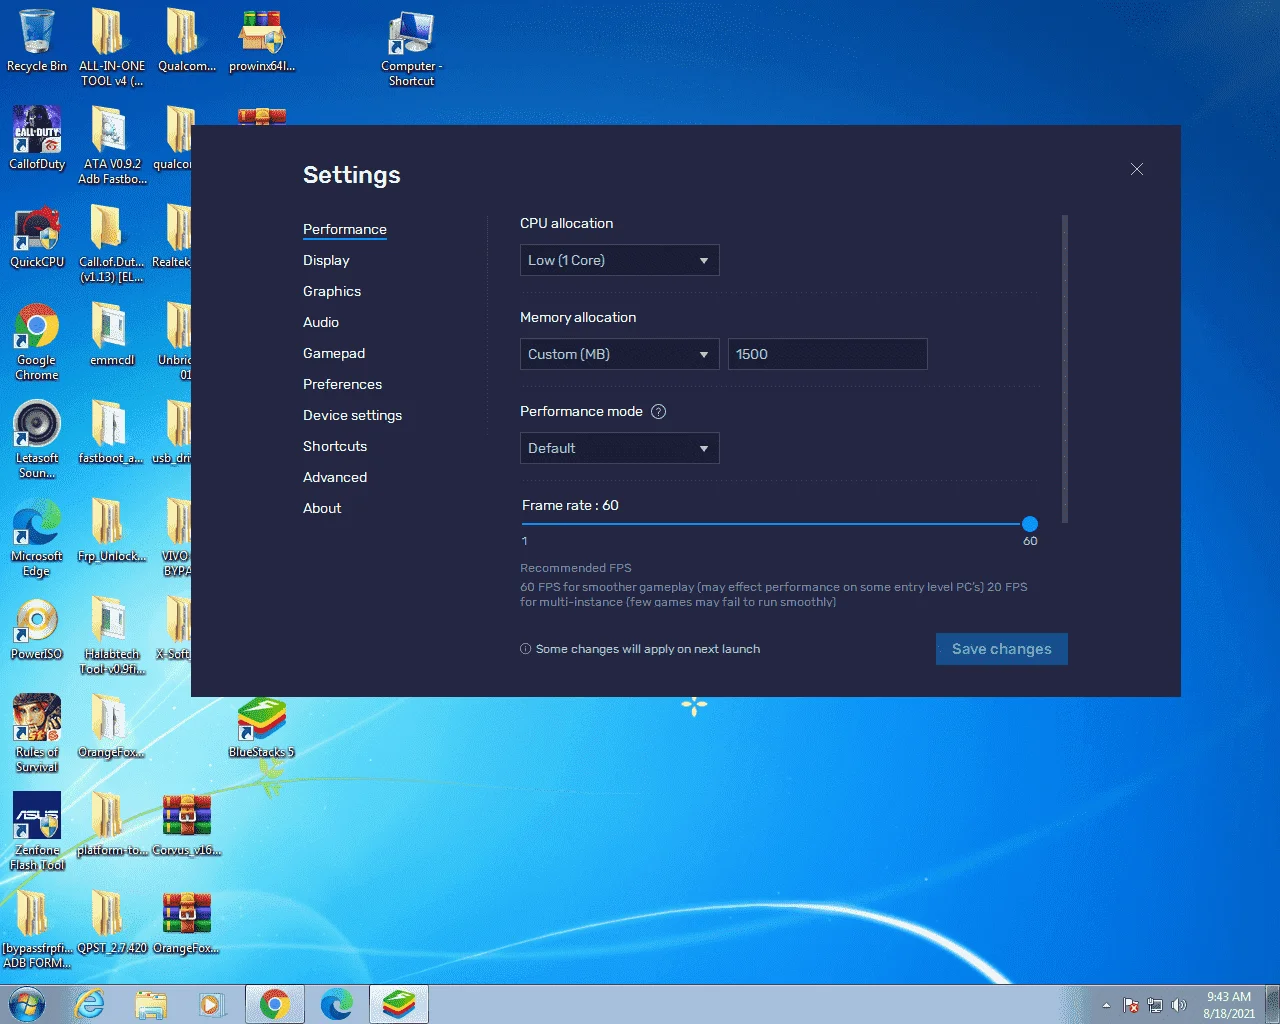Open the media player taskbar icon
This screenshot has width=1280, height=1024.
(212, 1004)
